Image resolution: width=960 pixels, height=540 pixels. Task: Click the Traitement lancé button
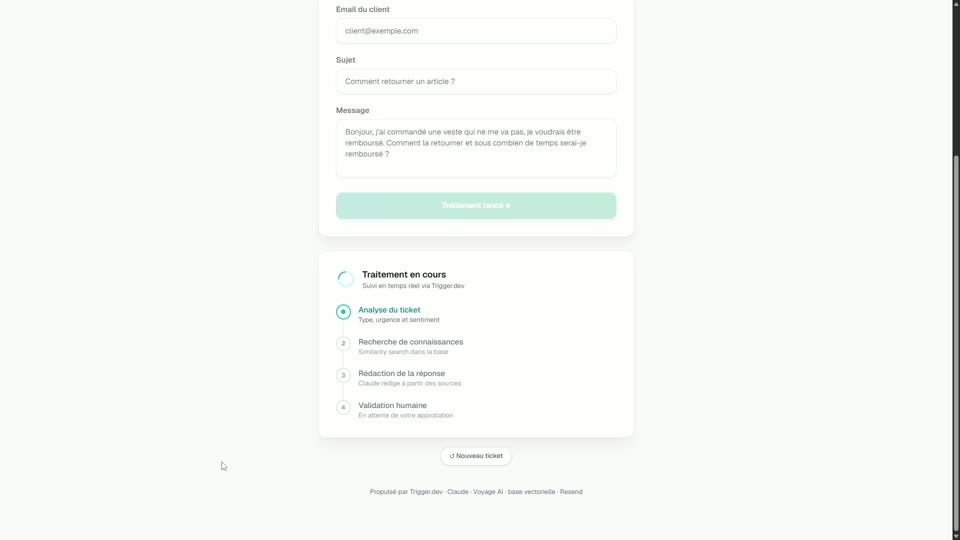(476, 206)
